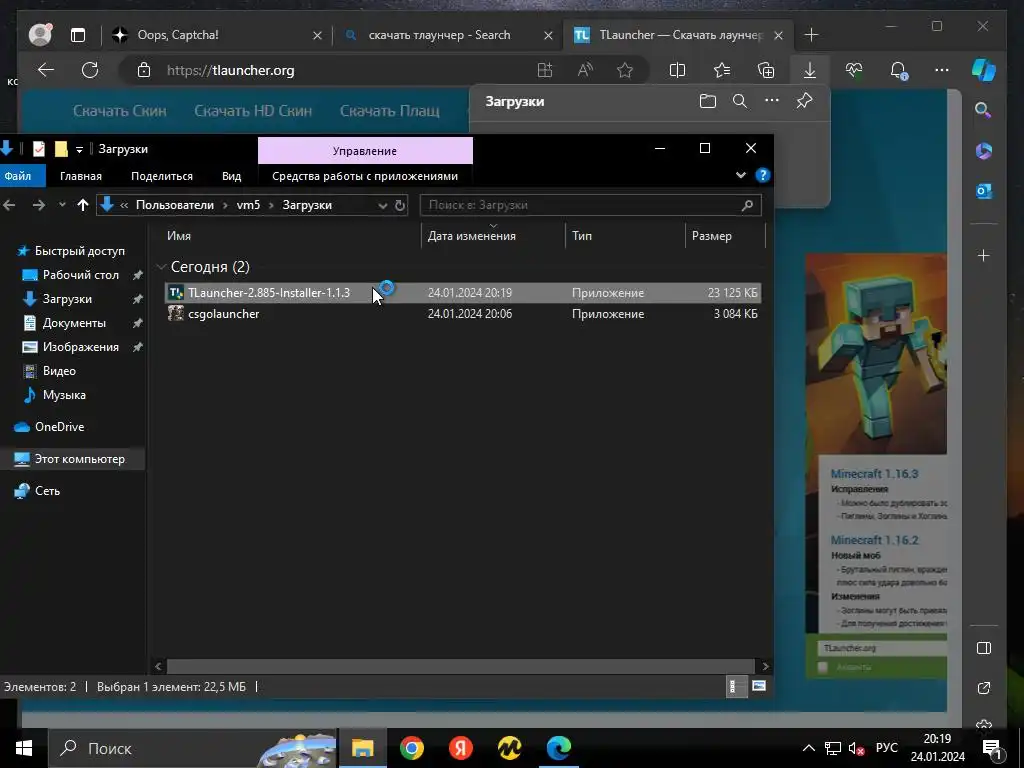Viewport: 1024px width, 768px height.
Task: Open Outlook icon in Edge sidebar
Action: point(984,191)
